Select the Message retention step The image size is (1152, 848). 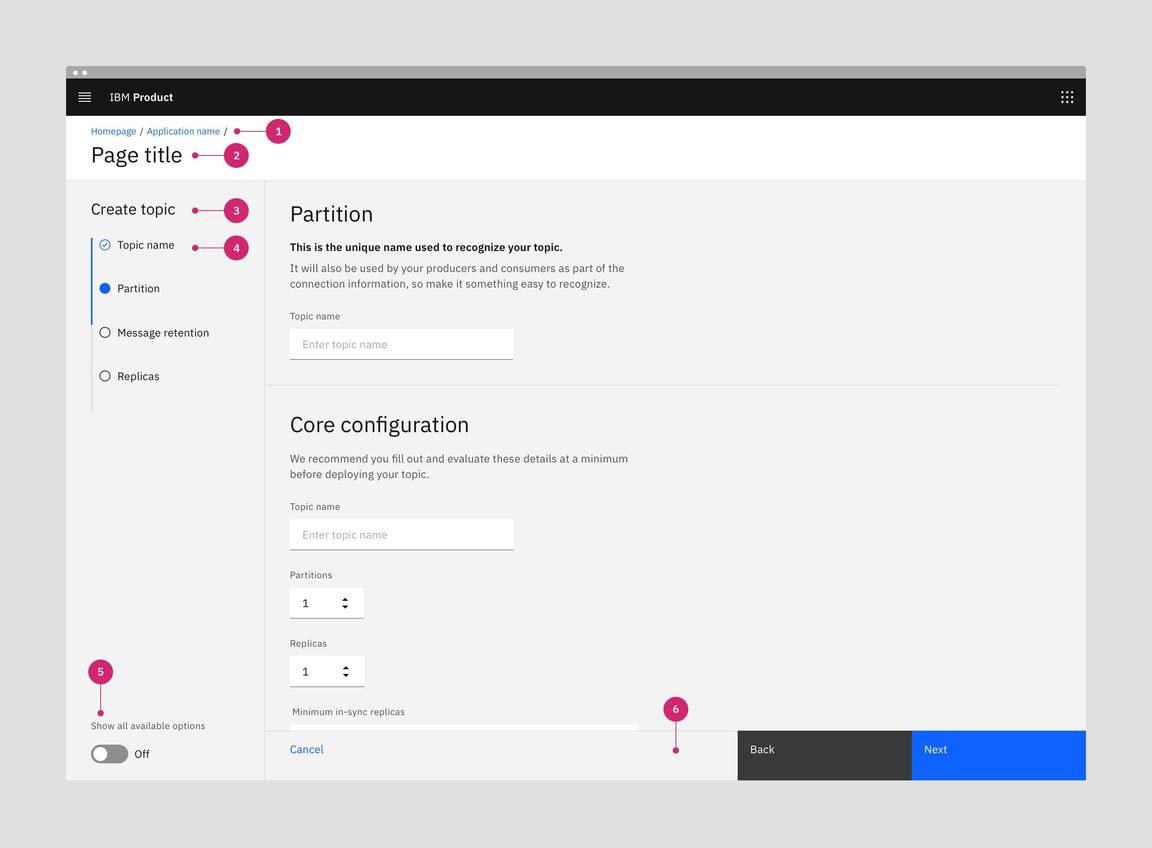(x=163, y=333)
